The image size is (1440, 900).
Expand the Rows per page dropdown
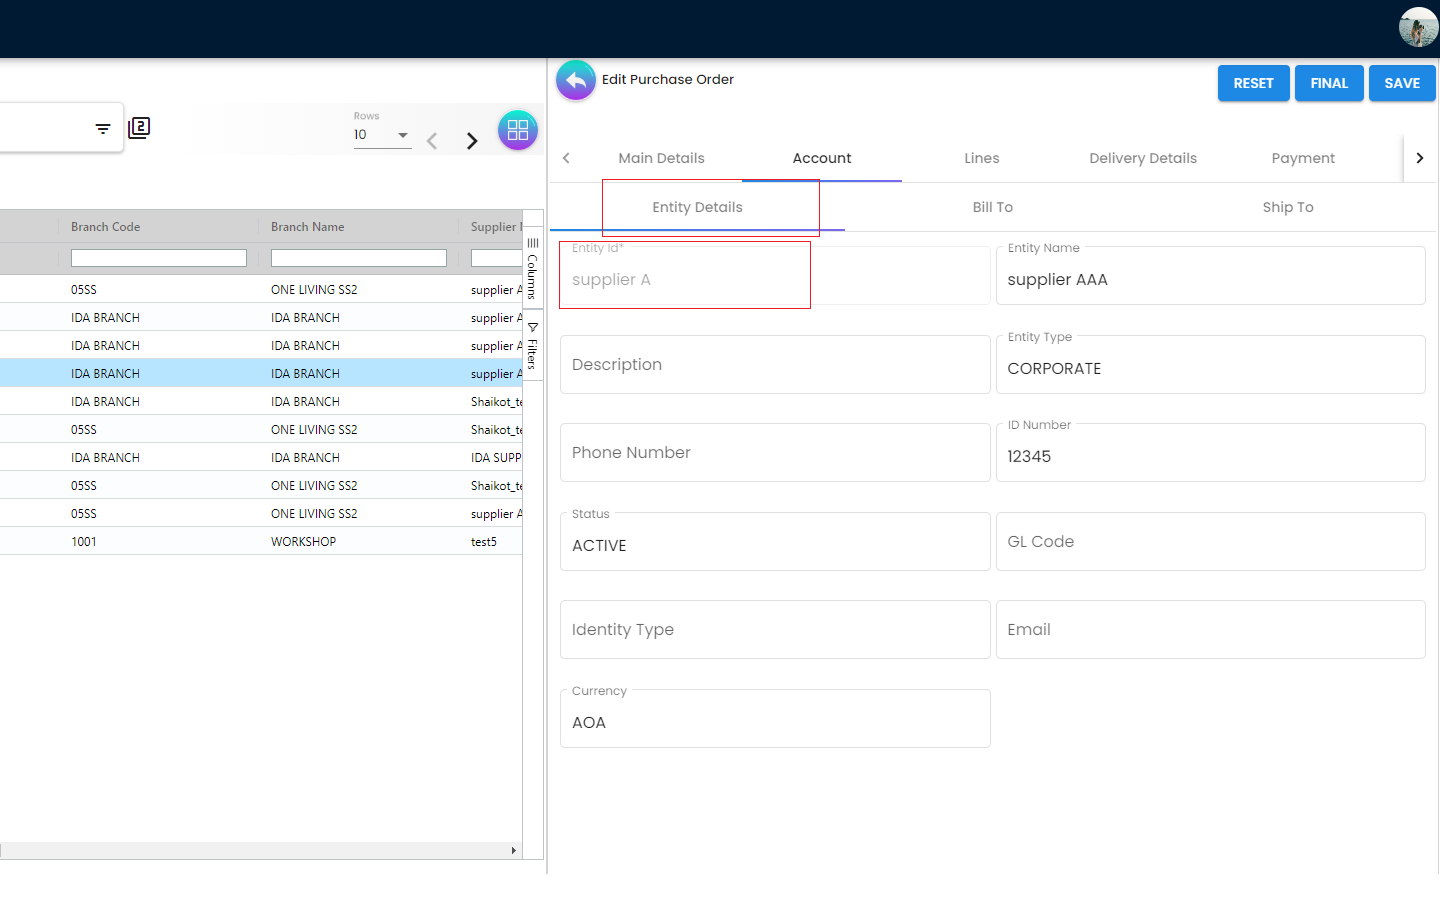coord(402,135)
